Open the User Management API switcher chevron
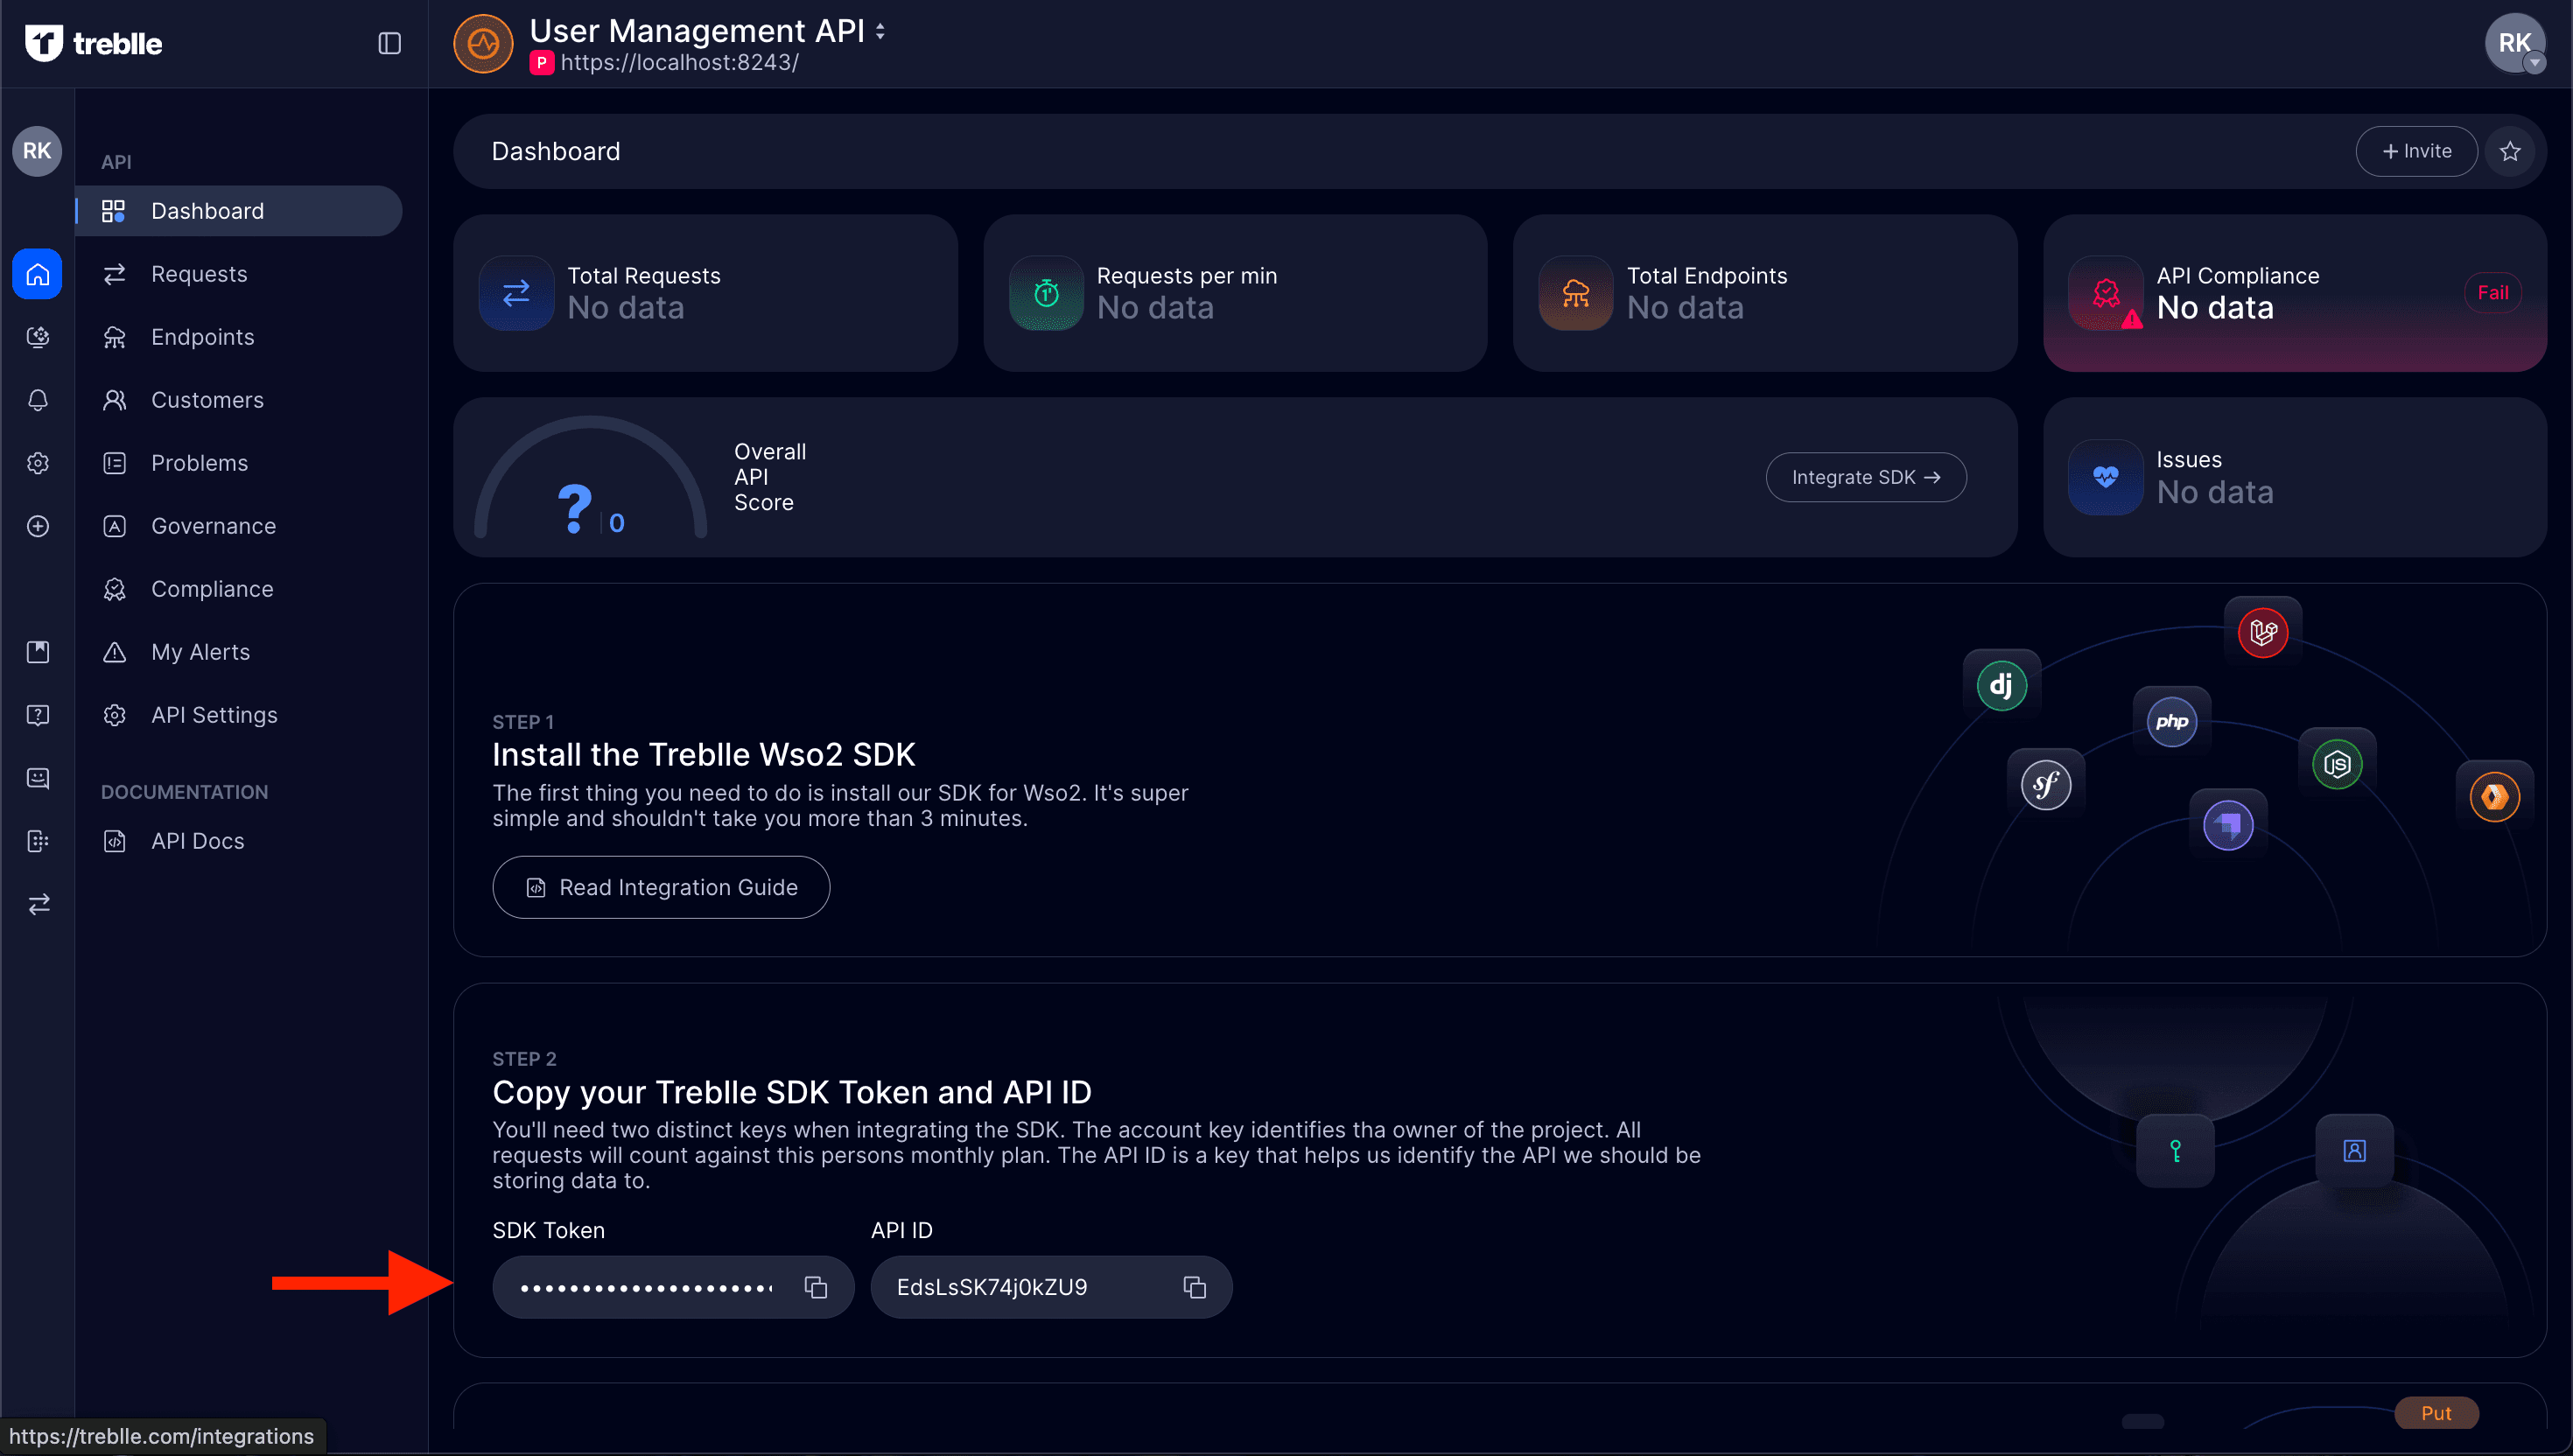This screenshot has width=2573, height=1456. [x=879, y=31]
